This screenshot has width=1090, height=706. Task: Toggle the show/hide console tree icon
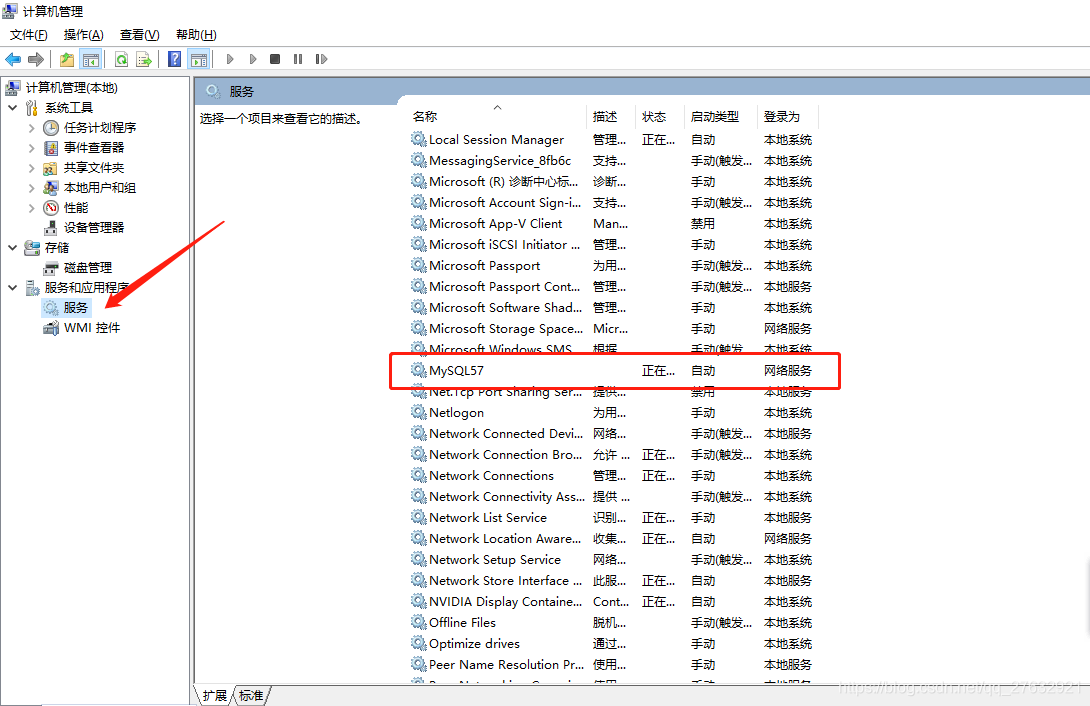click(91, 58)
